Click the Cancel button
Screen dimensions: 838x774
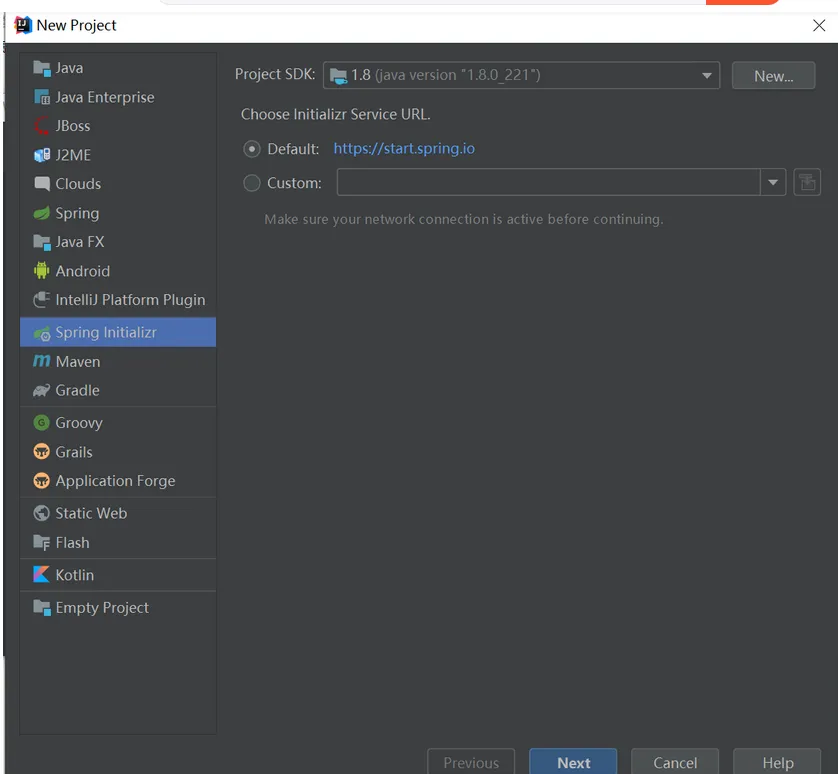tap(675, 762)
